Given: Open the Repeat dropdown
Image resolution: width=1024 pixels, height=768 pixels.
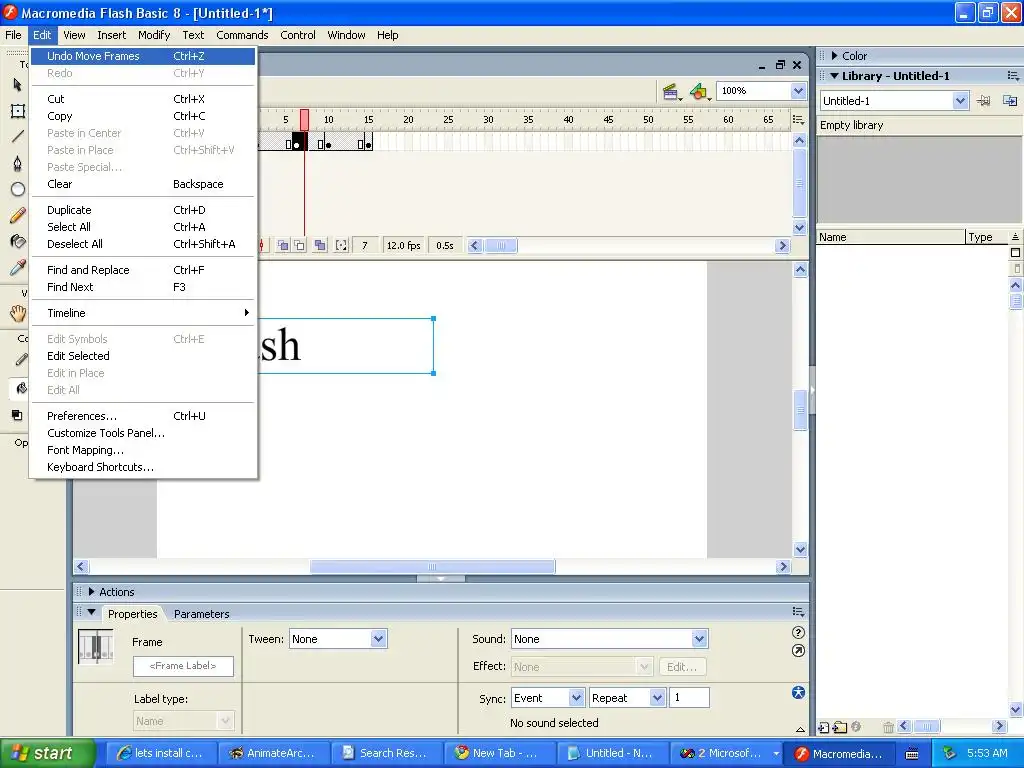Looking at the screenshot, I should coord(657,697).
